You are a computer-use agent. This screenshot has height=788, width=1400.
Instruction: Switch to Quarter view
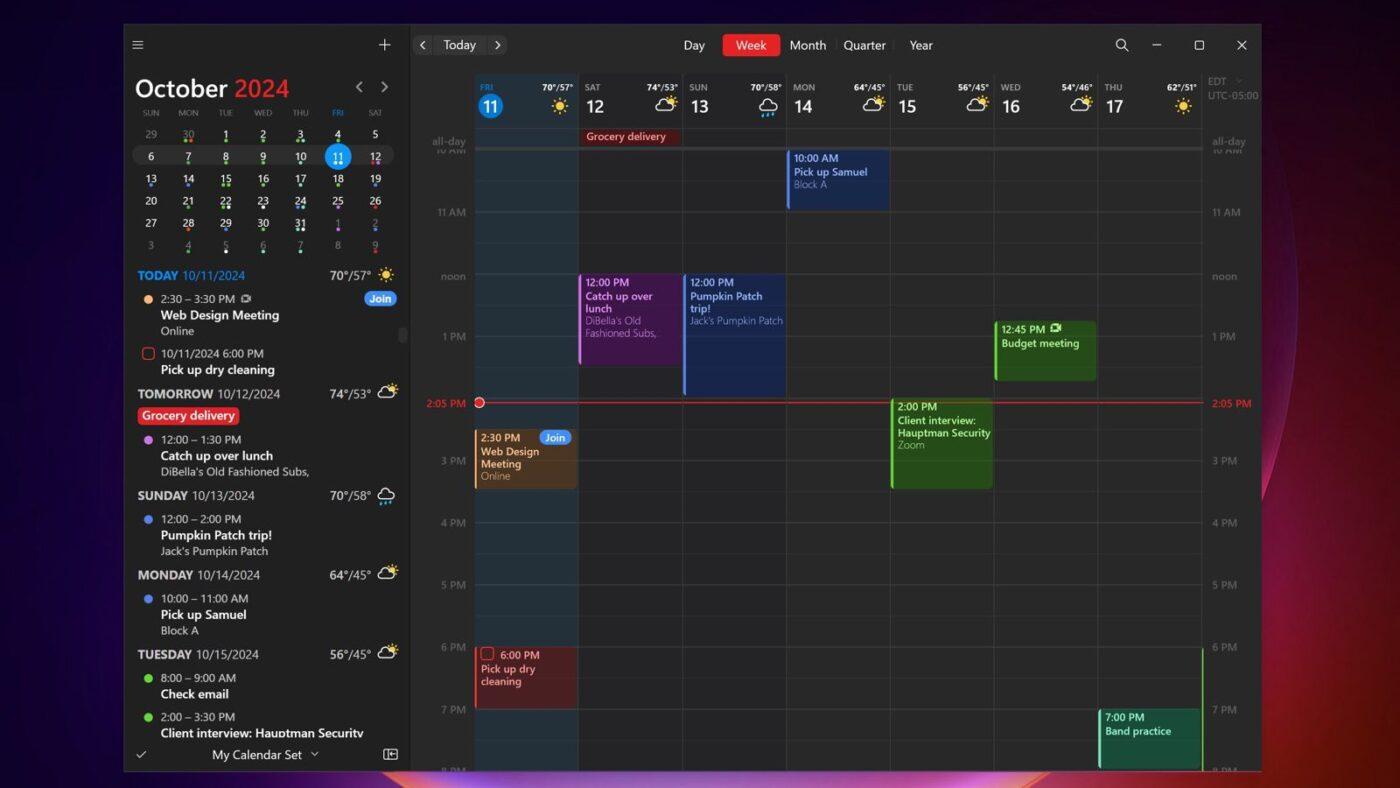864,45
